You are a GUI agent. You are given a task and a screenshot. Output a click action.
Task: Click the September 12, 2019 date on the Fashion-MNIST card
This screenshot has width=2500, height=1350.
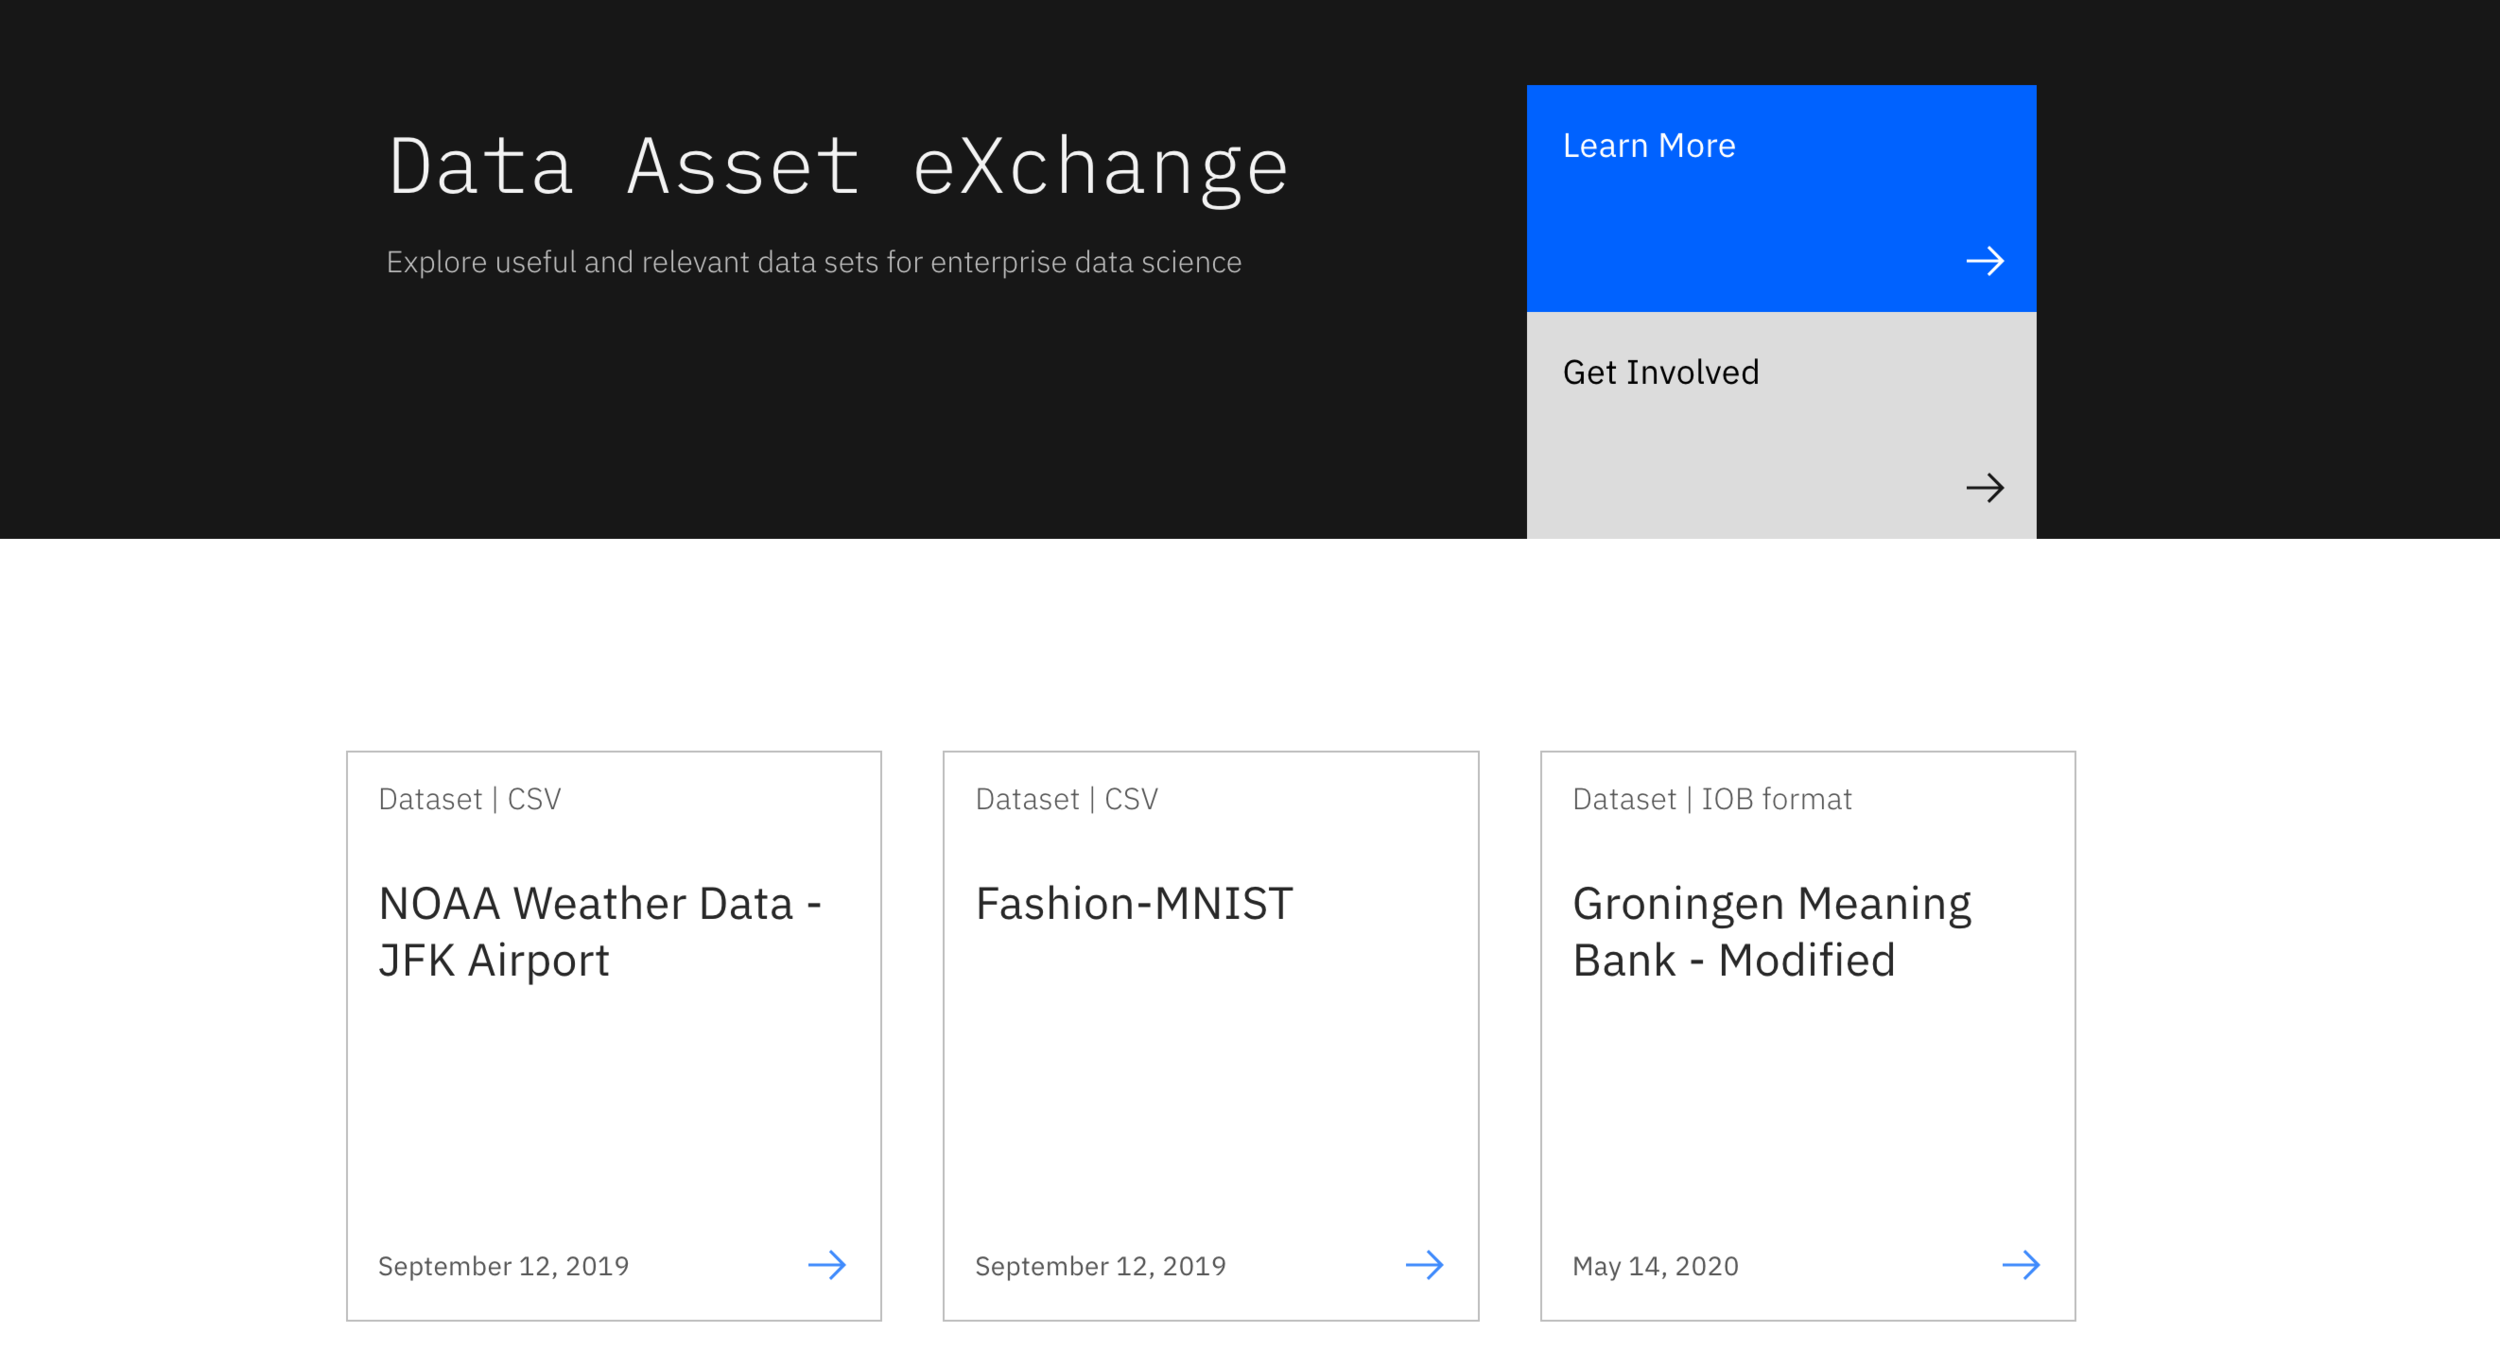(x=1100, y=1266)
